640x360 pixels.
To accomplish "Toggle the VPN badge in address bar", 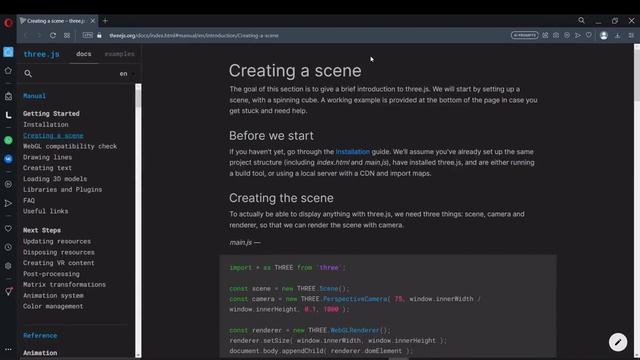I will pos(88,36).
